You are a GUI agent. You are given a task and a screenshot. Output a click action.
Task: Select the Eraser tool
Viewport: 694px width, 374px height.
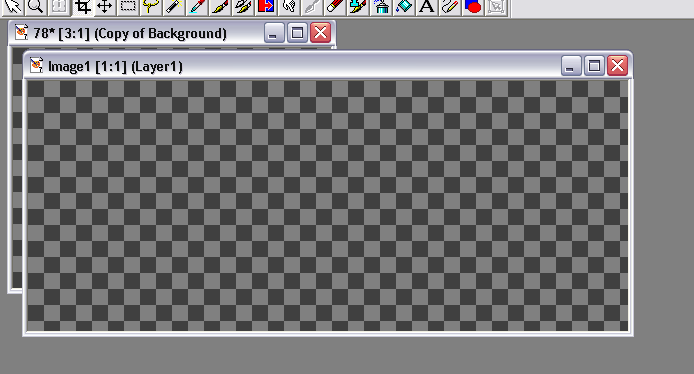point(335,7)
